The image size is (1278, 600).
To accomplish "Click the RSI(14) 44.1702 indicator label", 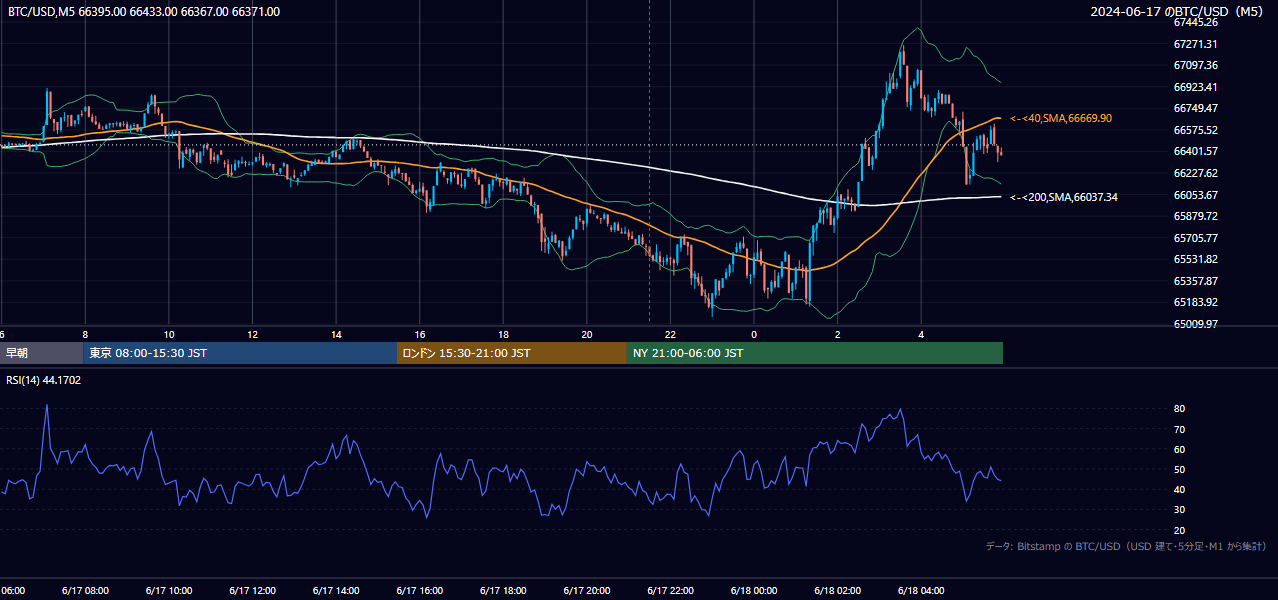I will tap(44, 380).
